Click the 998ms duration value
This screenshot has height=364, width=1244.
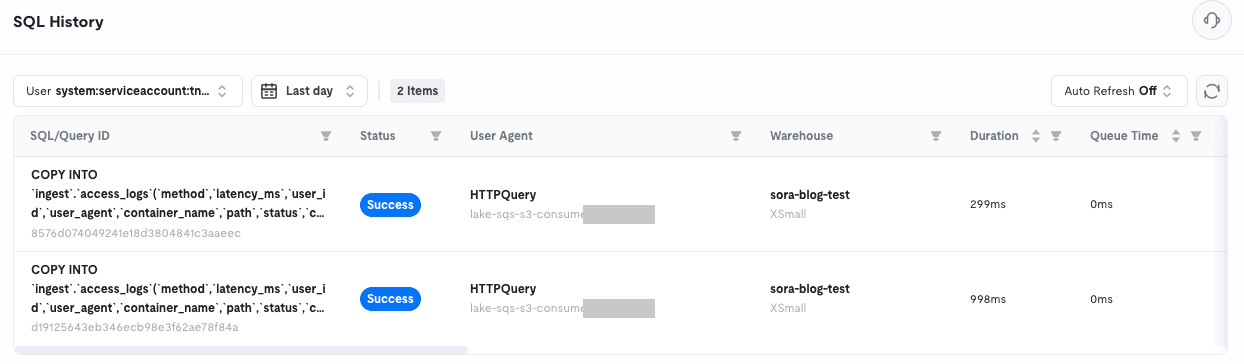tap(988, 299)
